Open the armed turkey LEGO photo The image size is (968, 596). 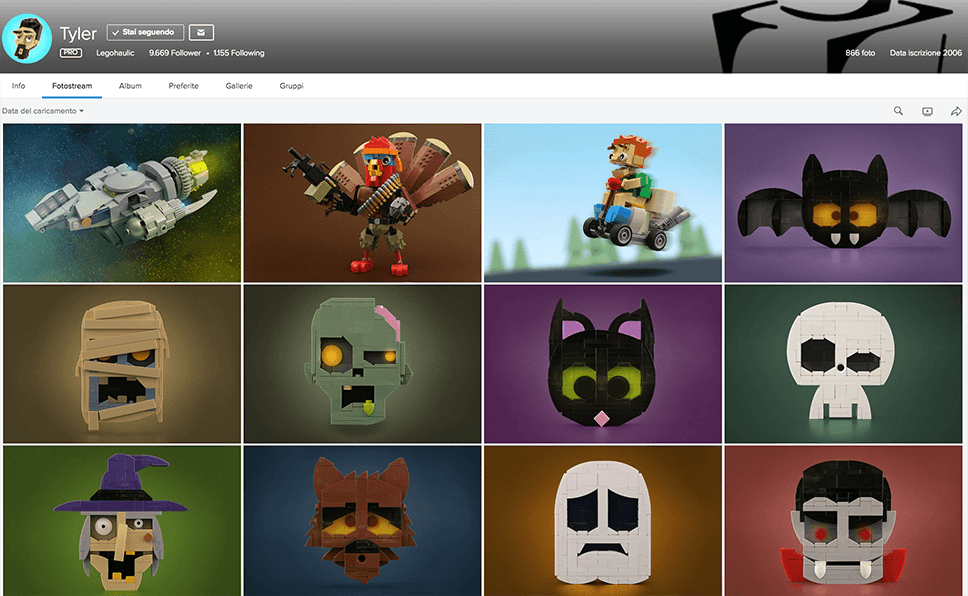362,203
